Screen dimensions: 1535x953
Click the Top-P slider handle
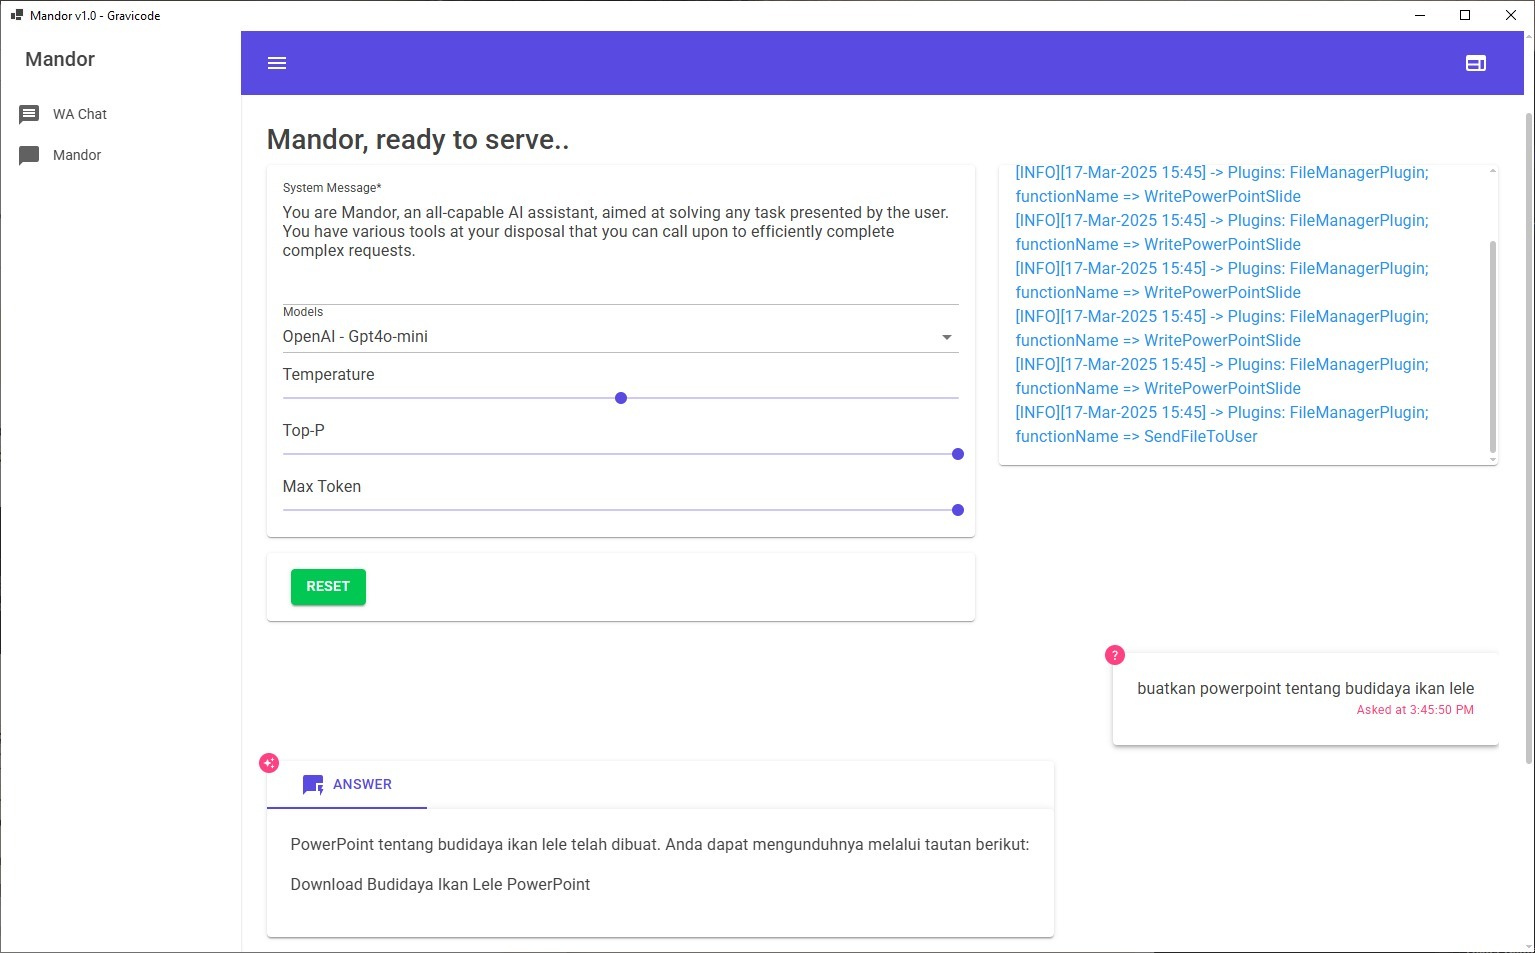pos(957,454)
